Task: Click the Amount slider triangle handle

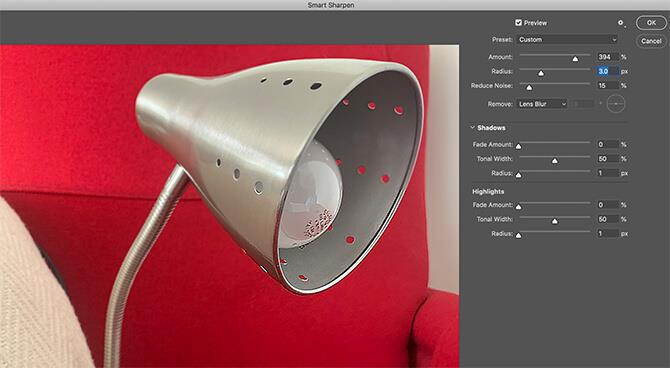Action: coord(575,59)
